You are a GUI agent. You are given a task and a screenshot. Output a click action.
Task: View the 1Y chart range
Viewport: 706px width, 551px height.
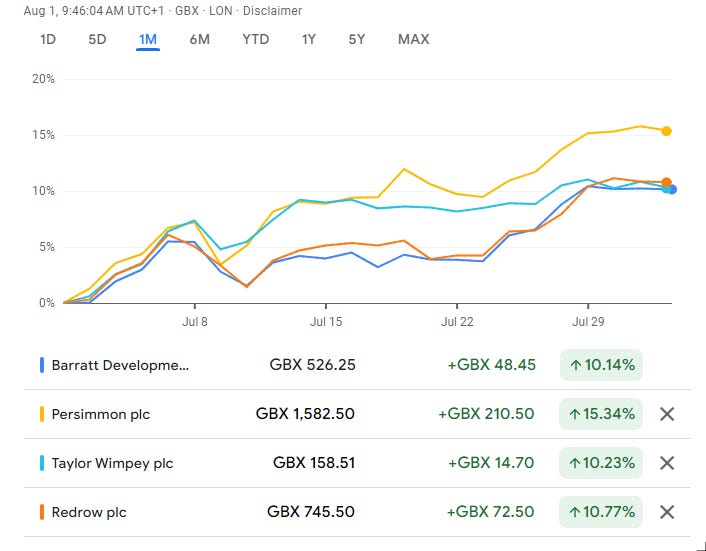(308, 40)
